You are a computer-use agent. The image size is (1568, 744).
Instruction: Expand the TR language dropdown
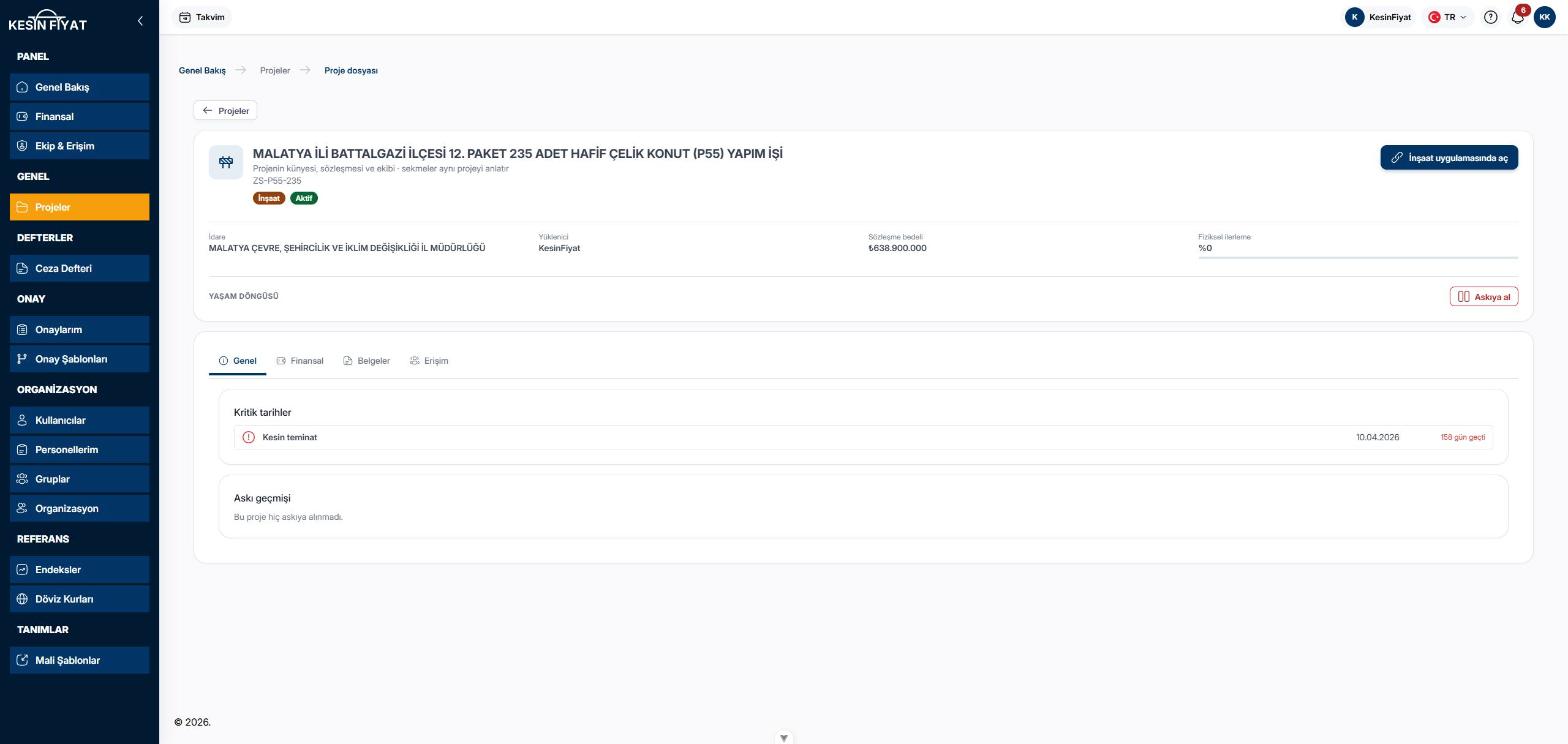click(1448, 17)
